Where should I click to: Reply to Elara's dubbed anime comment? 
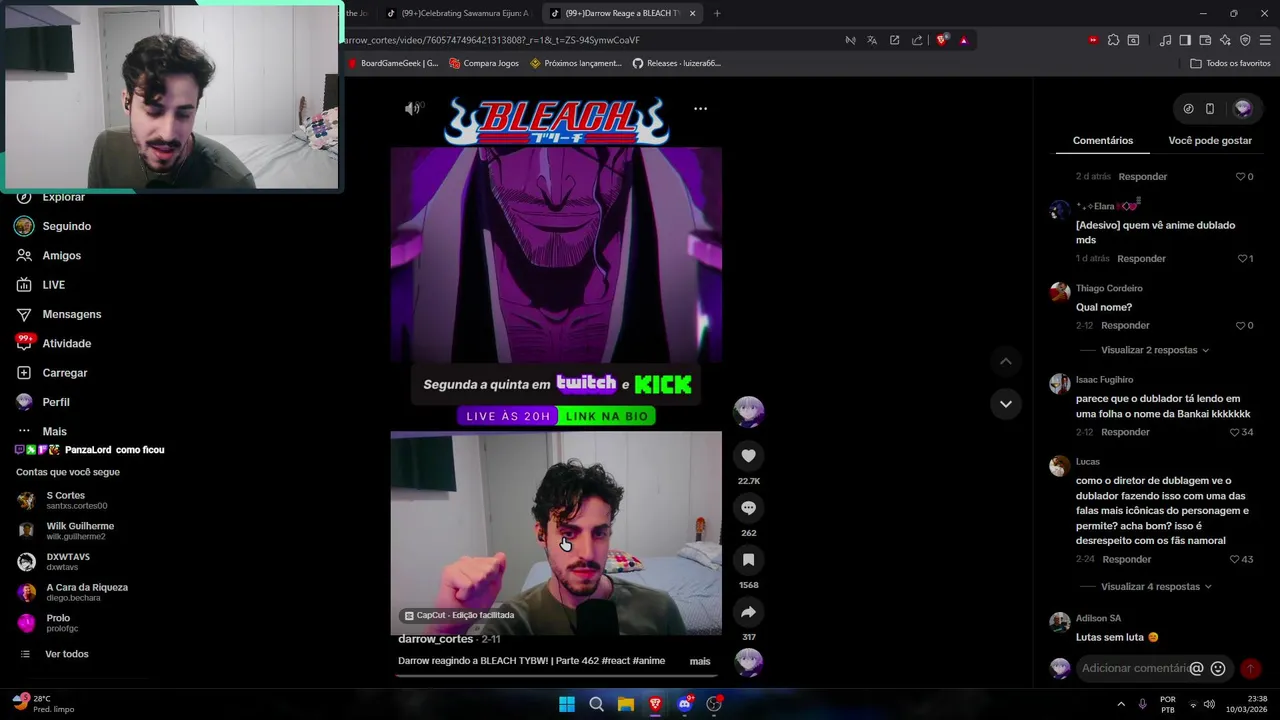(x=1141, y=259)
